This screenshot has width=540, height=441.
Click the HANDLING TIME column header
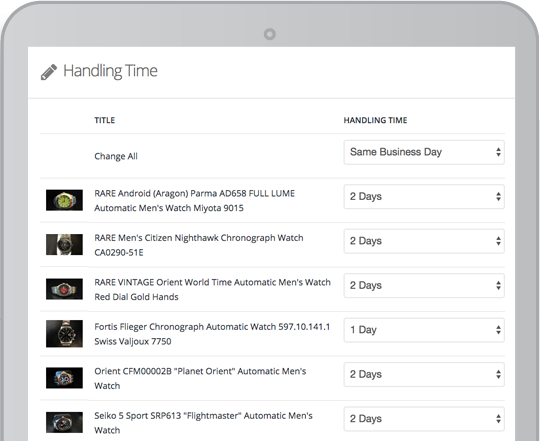point(375,120)
